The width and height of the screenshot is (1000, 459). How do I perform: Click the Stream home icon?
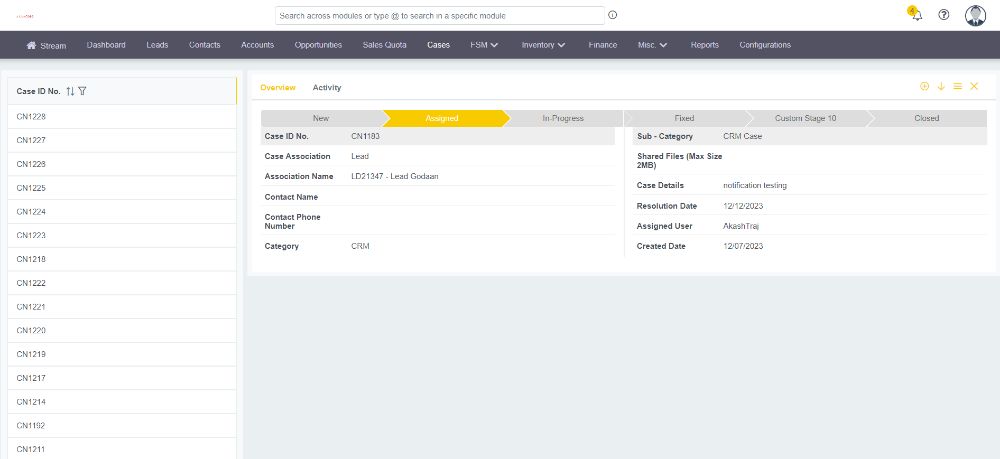pos(32,45)
